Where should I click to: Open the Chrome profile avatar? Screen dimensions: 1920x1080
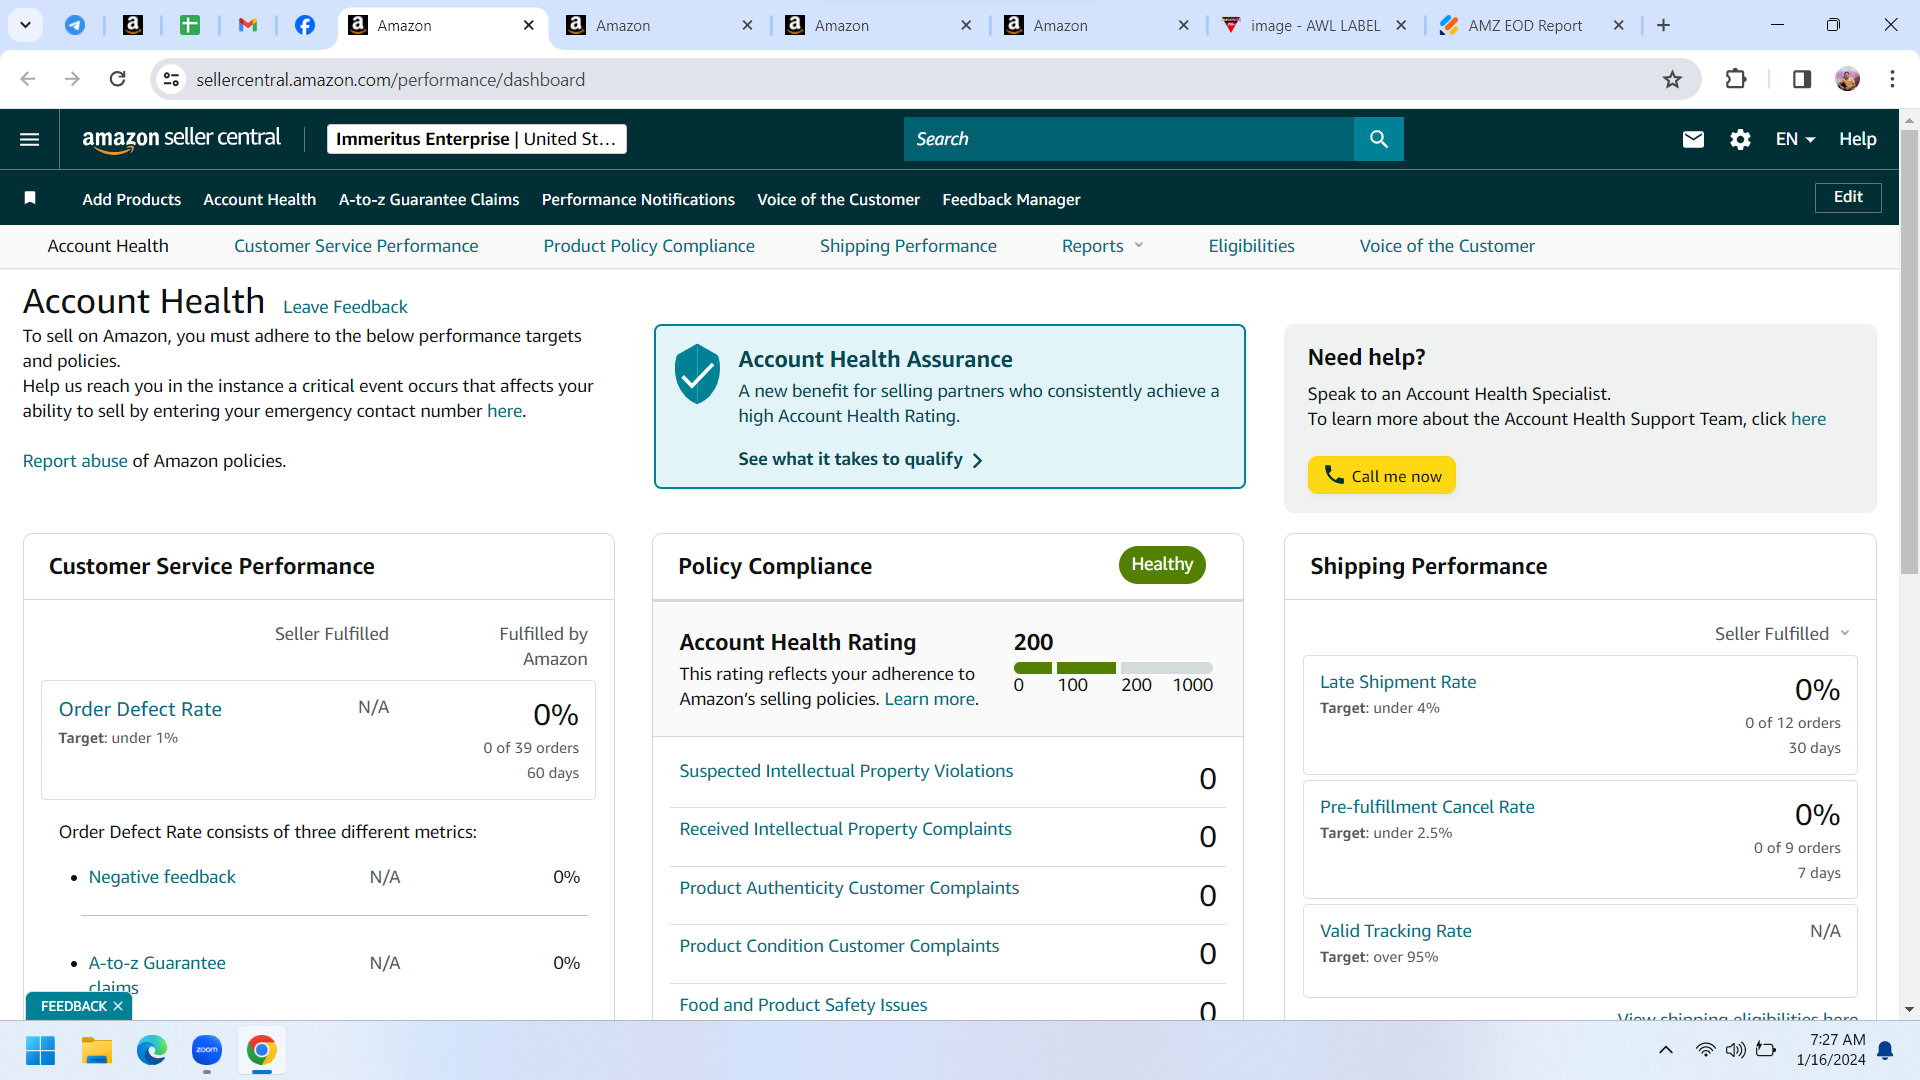(x=1848, y=79)
